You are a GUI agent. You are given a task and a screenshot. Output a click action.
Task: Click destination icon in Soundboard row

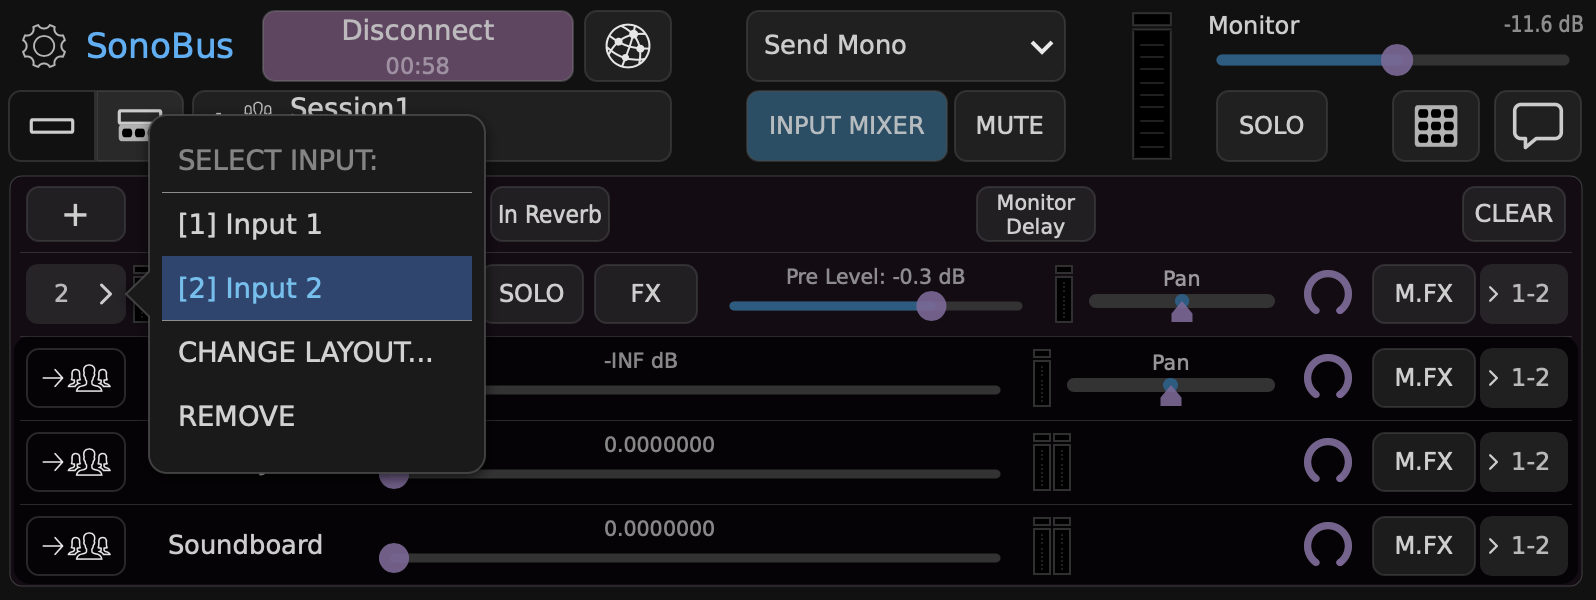[x=76, y=546]
